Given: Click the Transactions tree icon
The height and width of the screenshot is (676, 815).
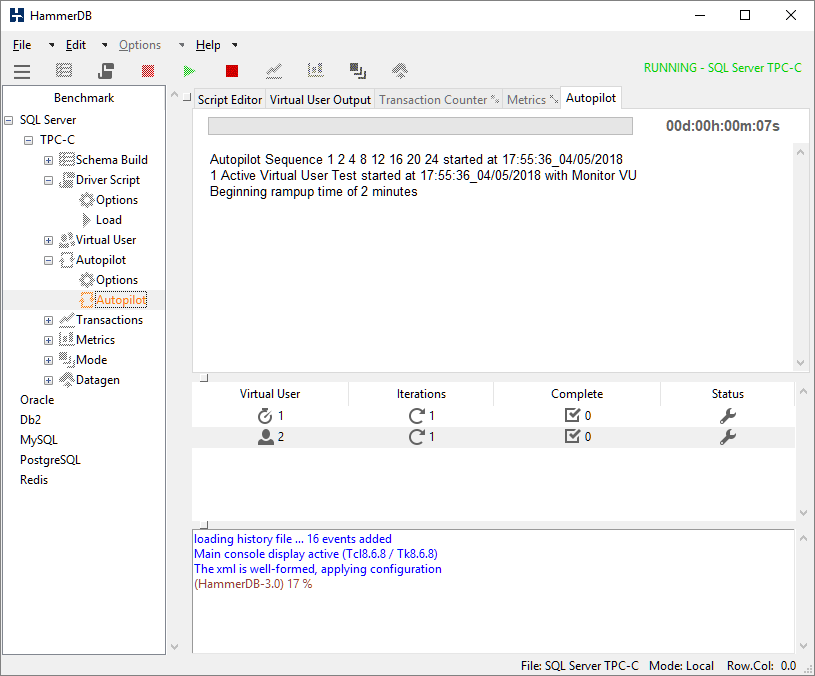Looking at the screenshot, I should [x=67, y=320].
